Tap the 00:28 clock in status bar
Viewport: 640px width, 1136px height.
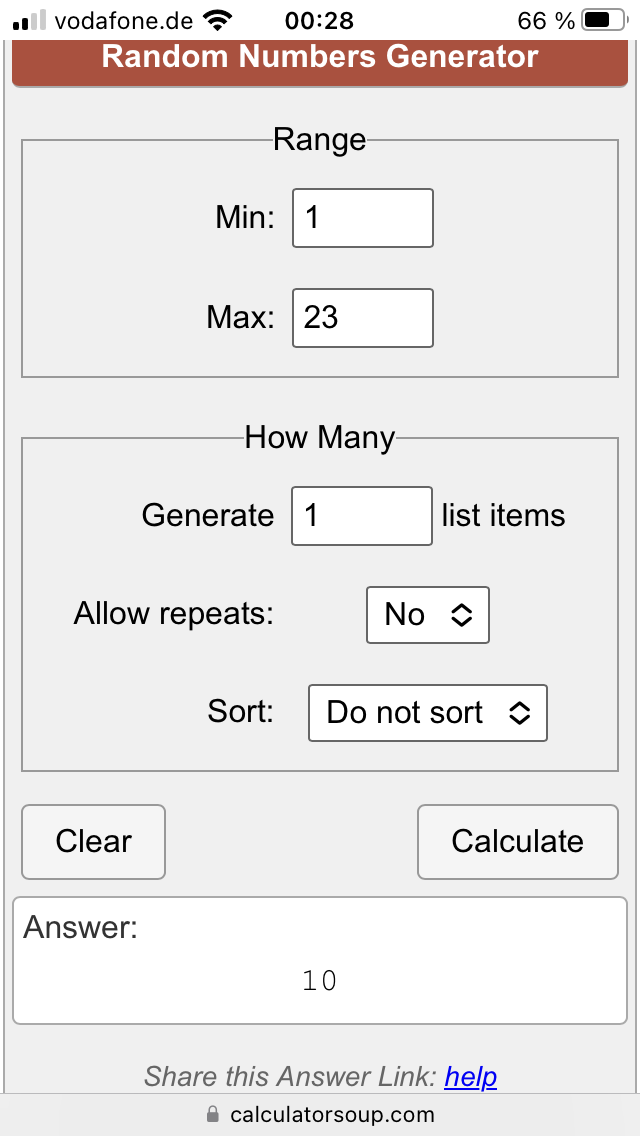tap(320, 20)
